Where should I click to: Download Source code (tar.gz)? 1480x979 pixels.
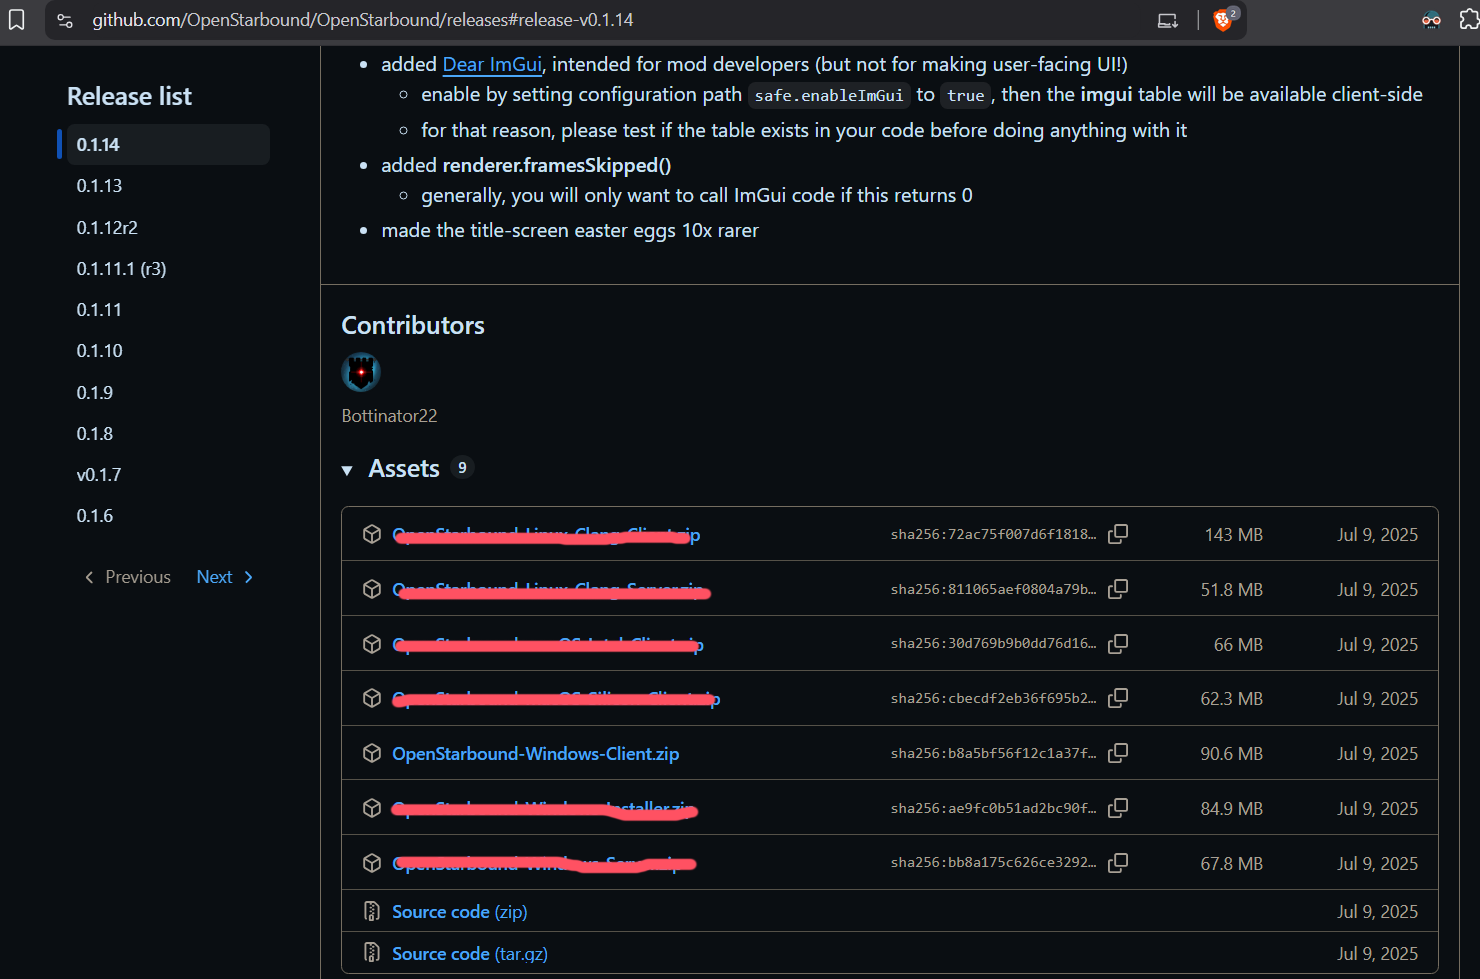(470, 953)
